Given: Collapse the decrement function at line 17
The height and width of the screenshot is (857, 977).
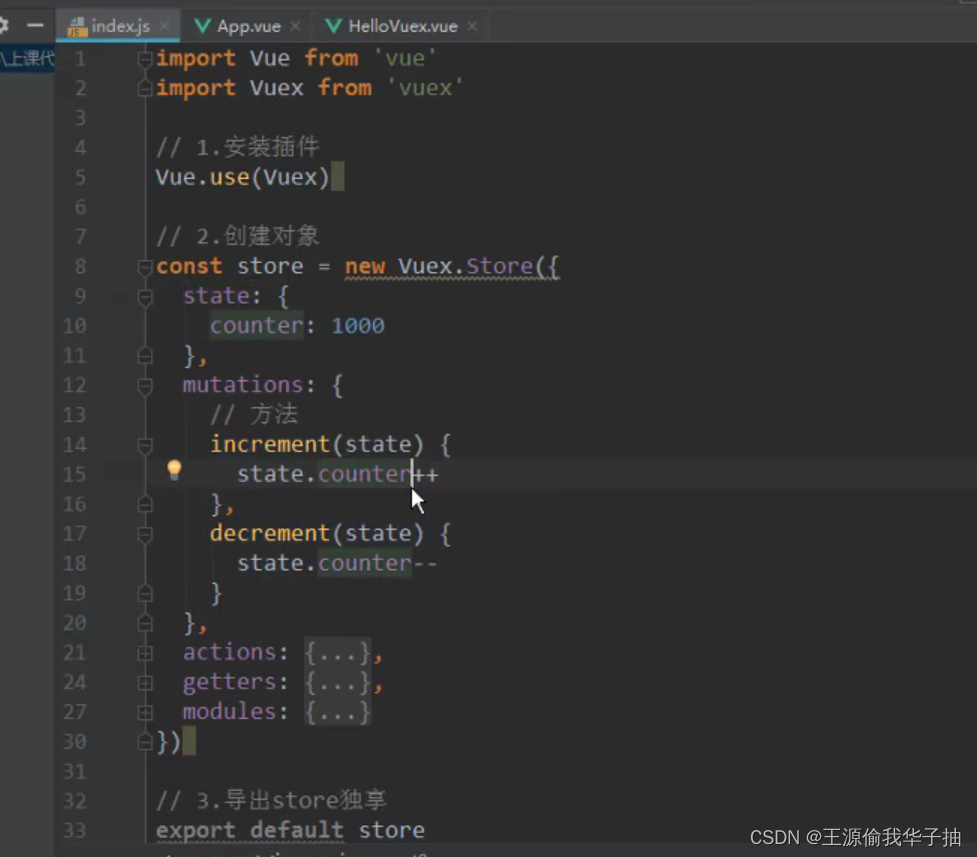Looking at the screenshot, I should click(x=145, y=535).
